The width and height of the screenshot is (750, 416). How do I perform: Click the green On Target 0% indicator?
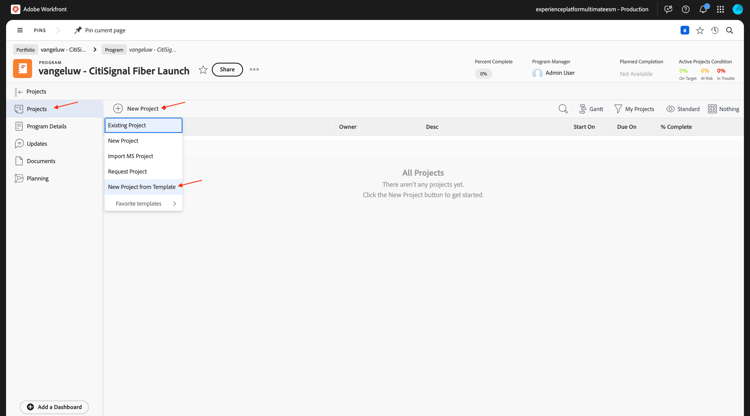(683, 71)
